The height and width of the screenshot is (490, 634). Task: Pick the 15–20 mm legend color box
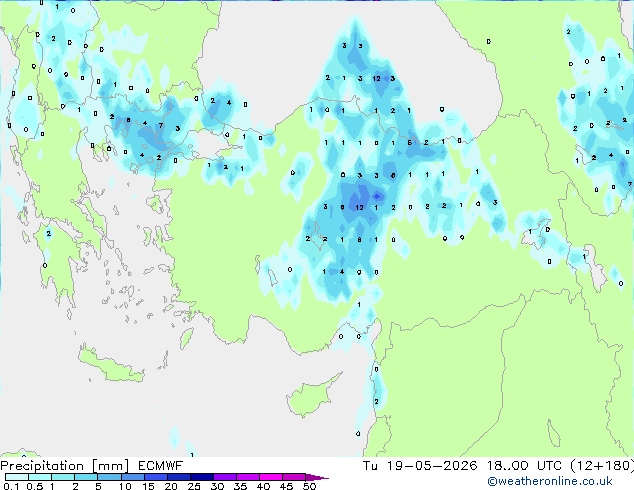(x=155, y=477)
